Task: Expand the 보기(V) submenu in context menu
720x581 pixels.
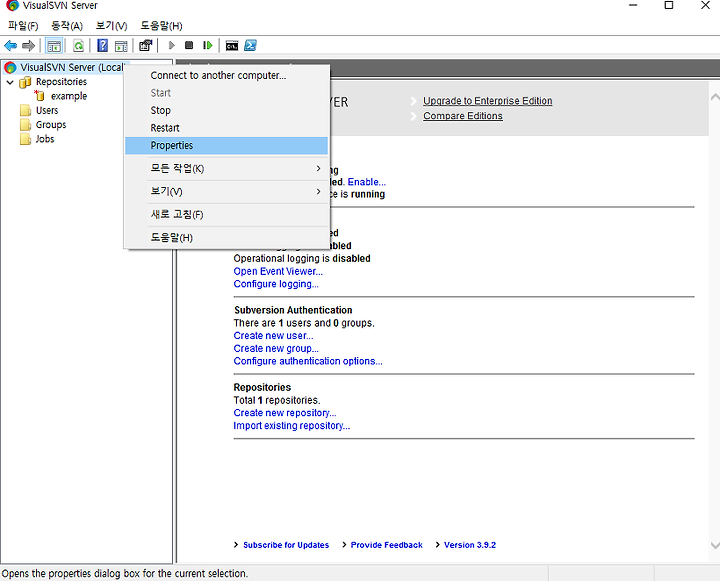Action: [x=226, y=192]
